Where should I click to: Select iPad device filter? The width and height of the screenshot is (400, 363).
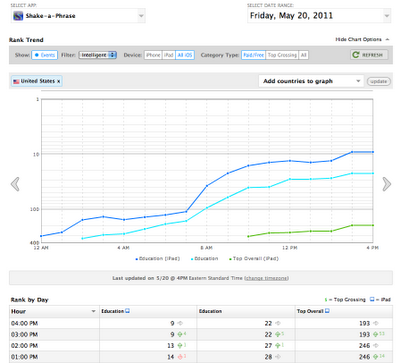(x=169, y=55)
